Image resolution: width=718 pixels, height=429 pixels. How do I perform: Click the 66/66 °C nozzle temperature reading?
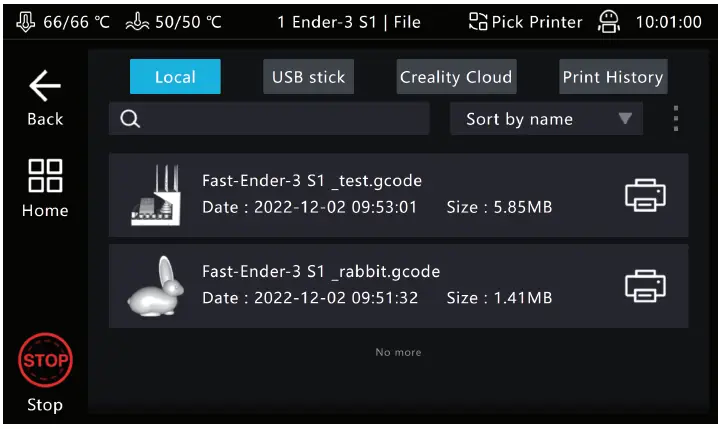coord(76,22)
